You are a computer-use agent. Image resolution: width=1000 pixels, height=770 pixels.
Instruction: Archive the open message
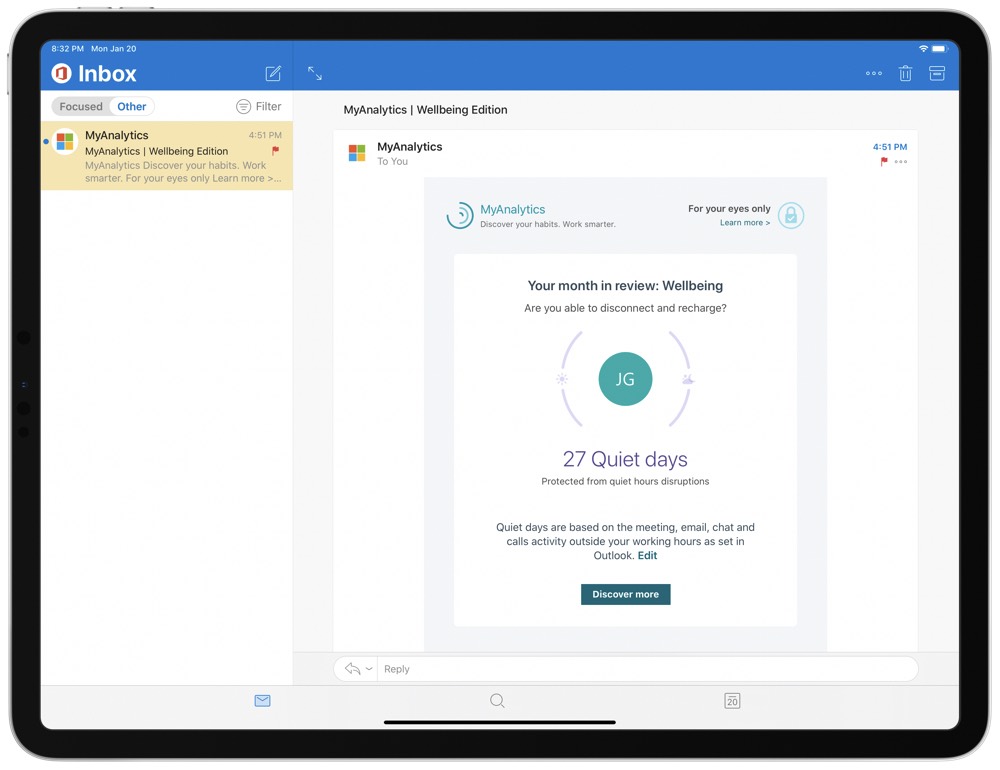(937, 73)
